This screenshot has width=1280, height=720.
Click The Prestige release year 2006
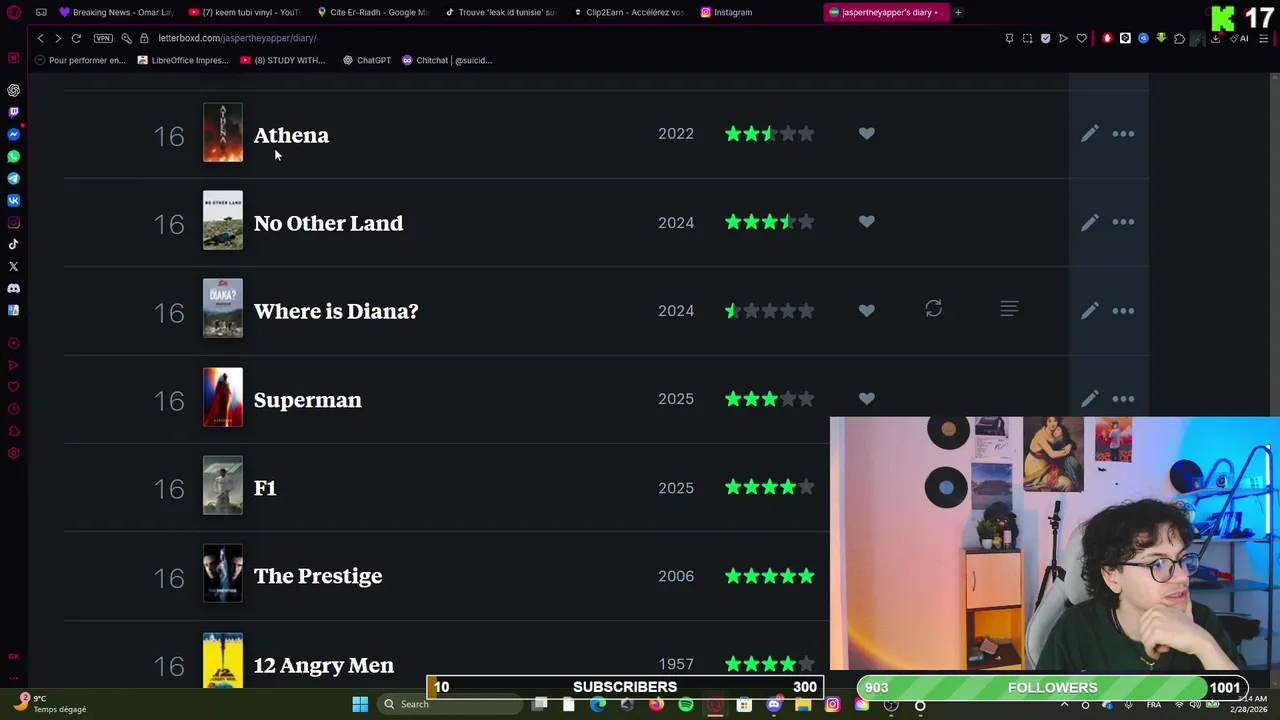click(x=676, y=576)
